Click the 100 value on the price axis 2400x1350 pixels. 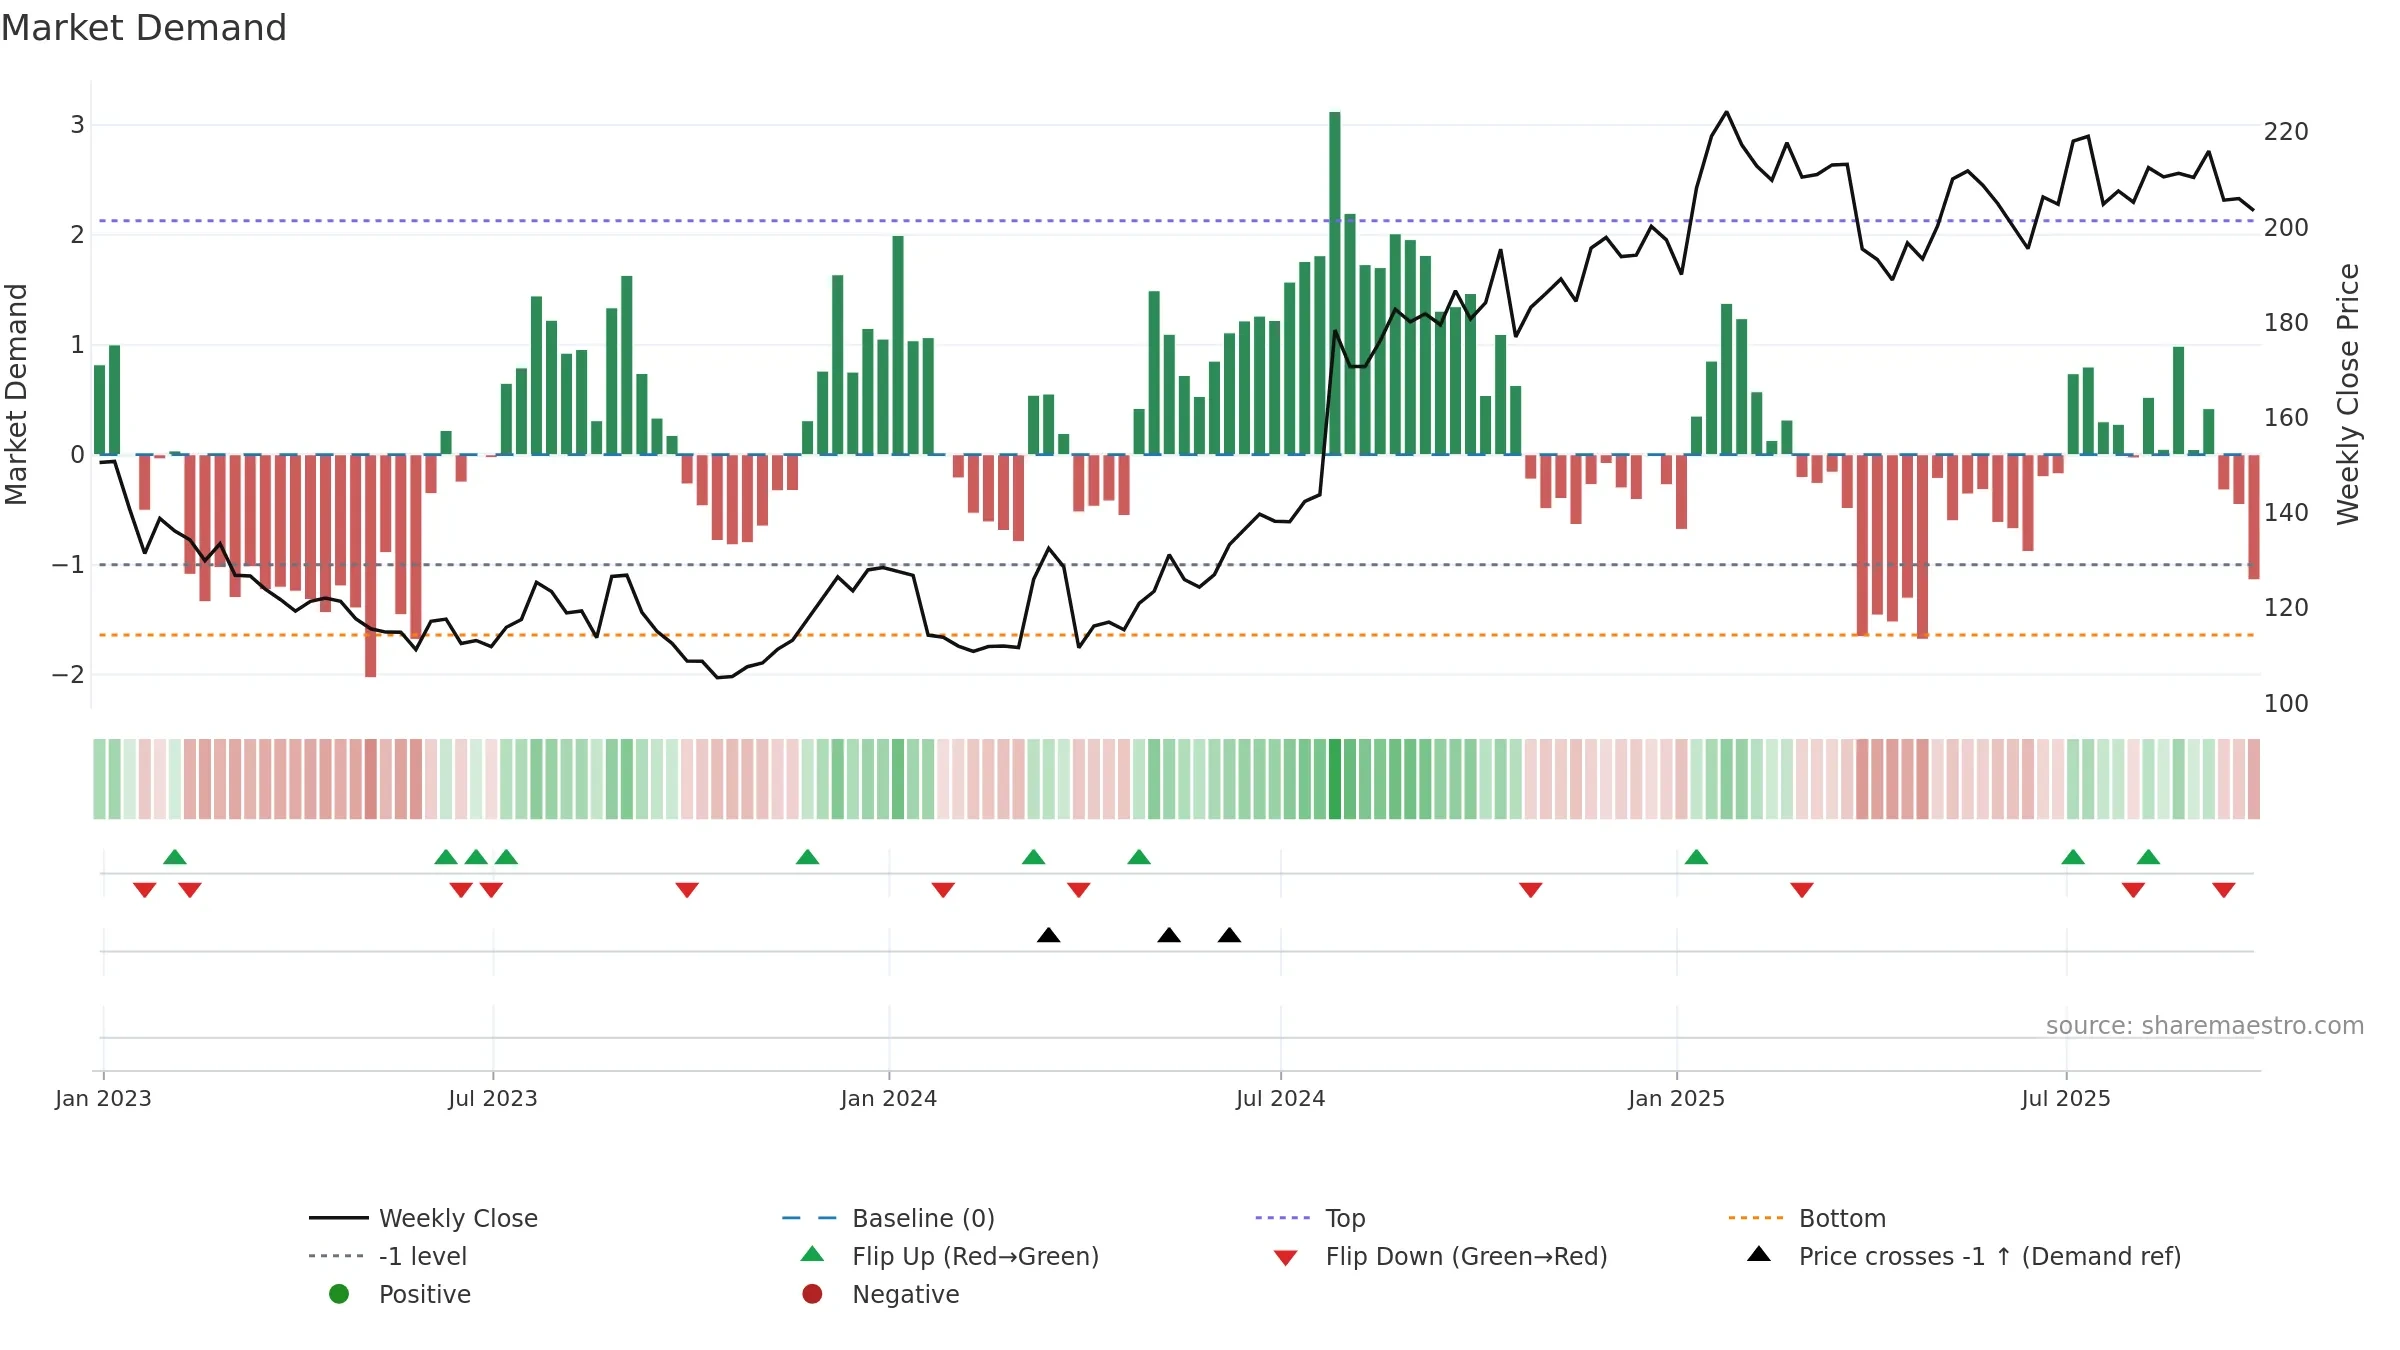[x=2286, y=704]
